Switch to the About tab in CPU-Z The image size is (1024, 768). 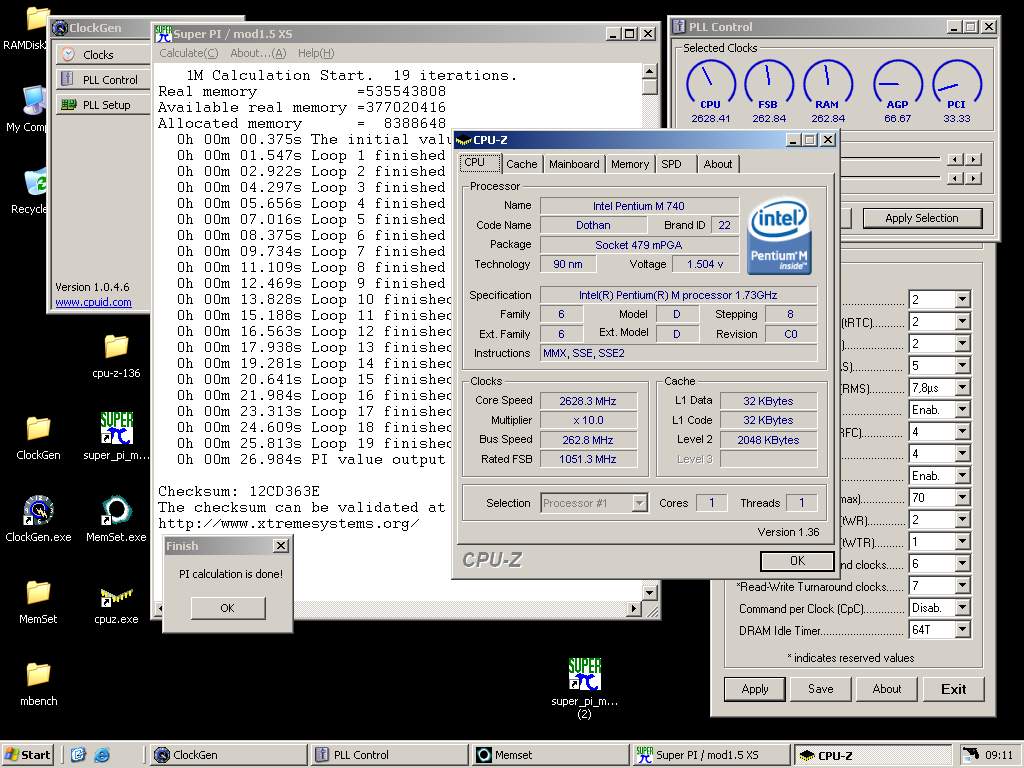[718, 164]
